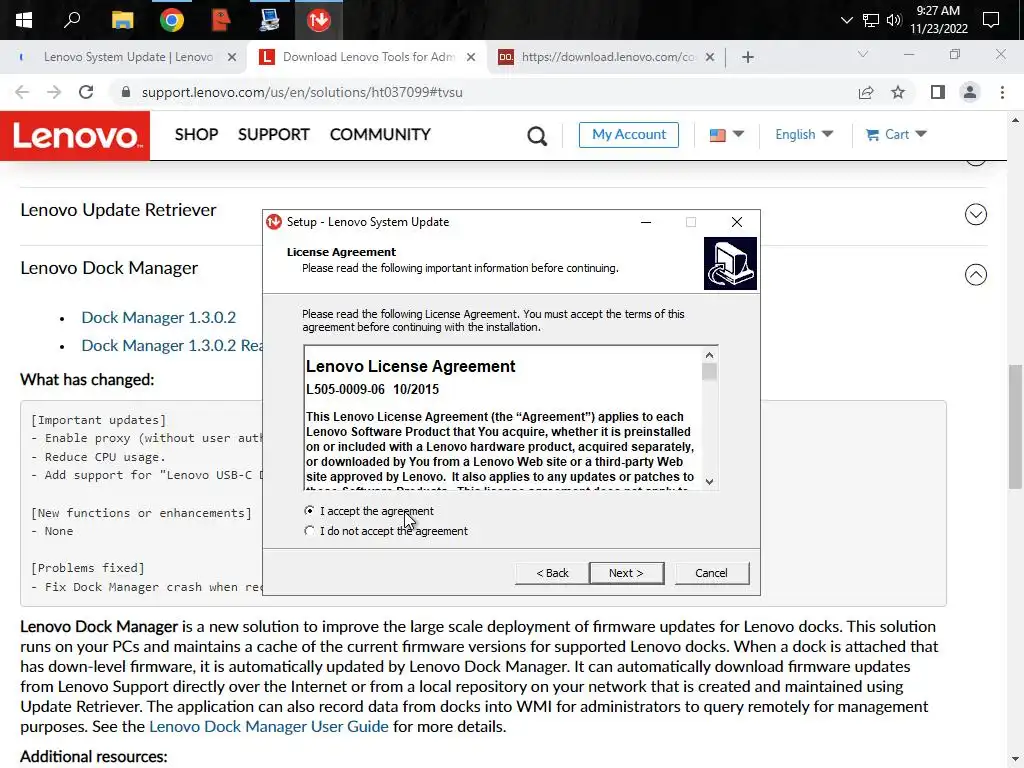Open the notification center icon
Viewport: 1024px width, 768px height.
click(991, 20)
